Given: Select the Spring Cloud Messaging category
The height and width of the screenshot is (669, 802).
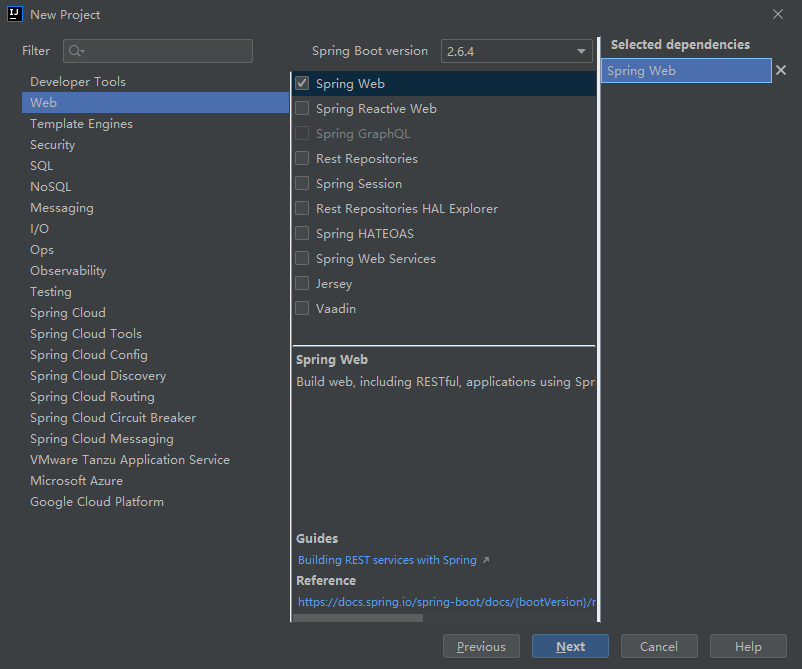Looking at the screenshot, I should click(155, 438).
